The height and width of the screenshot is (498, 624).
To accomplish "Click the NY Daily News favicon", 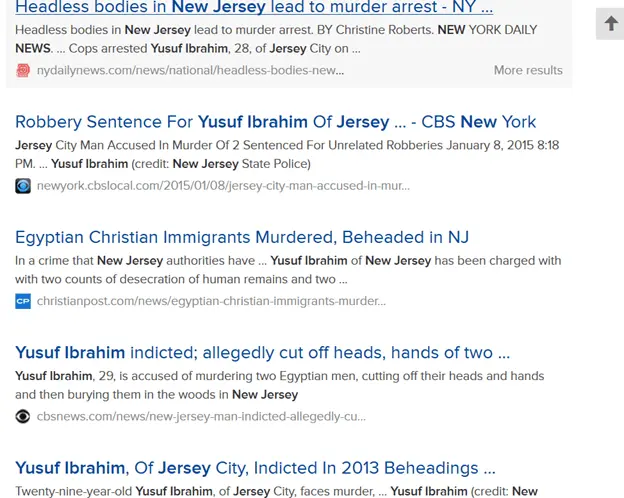I will tap(23, 70).
